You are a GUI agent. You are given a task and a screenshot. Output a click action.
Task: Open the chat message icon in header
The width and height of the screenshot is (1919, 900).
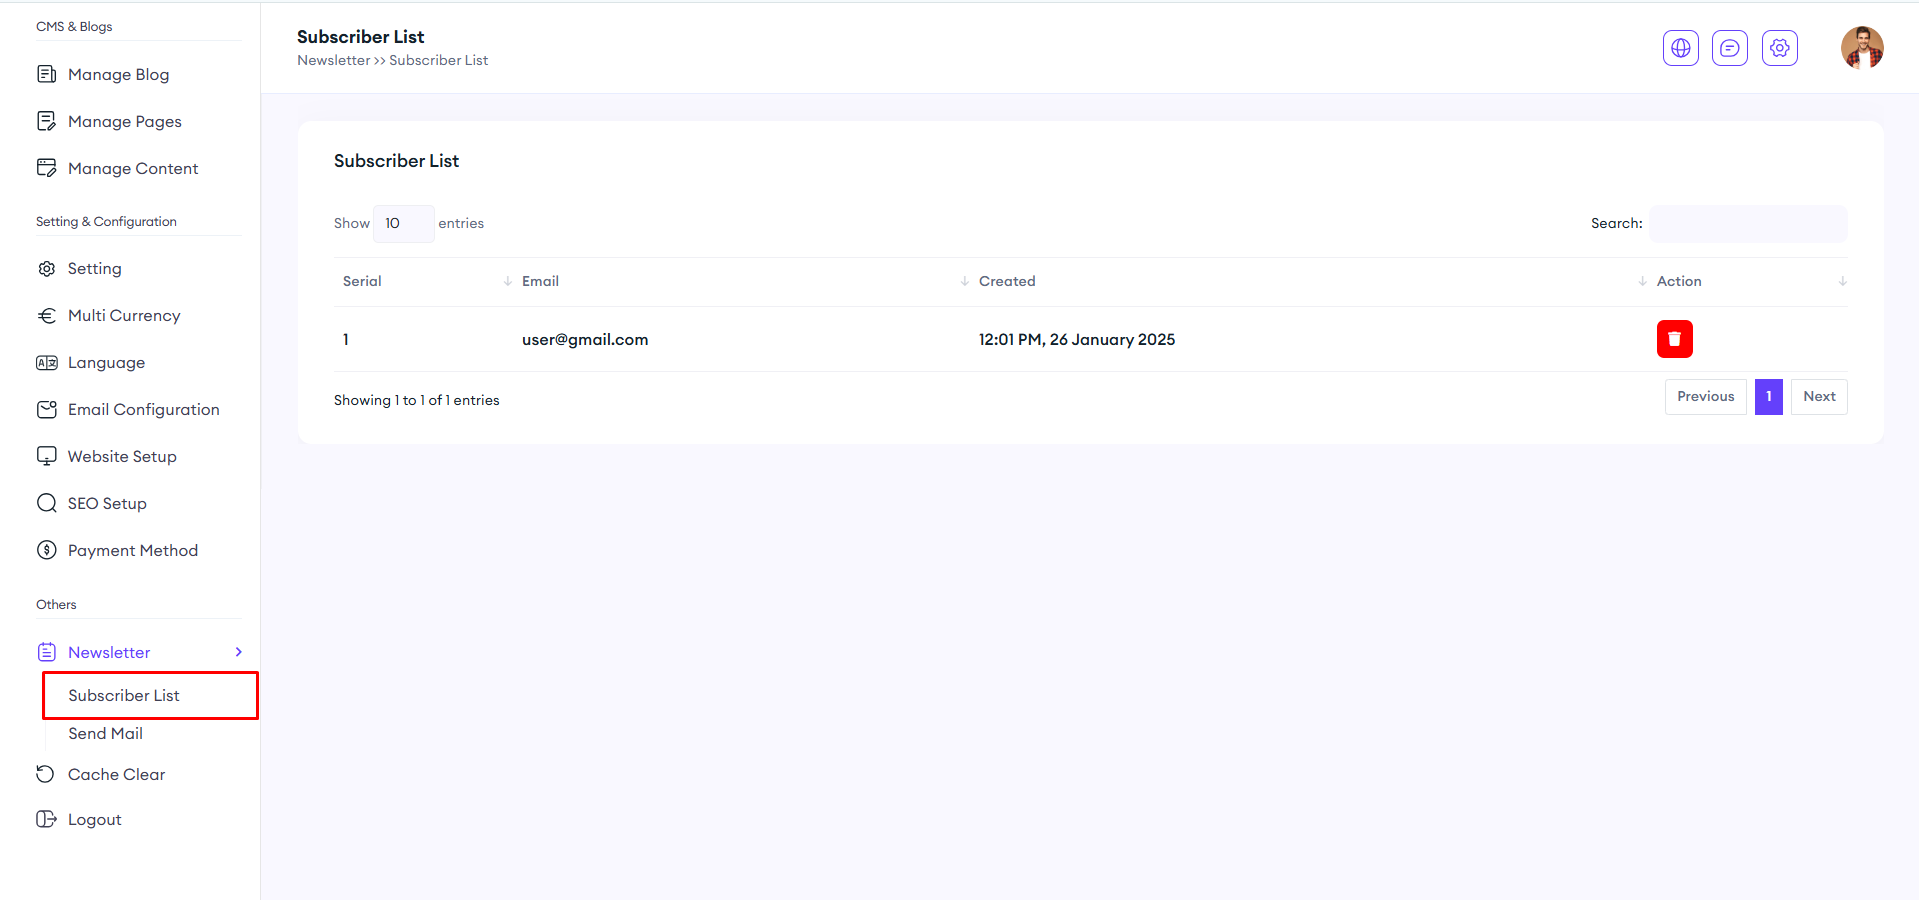(x=1729, y=48)
